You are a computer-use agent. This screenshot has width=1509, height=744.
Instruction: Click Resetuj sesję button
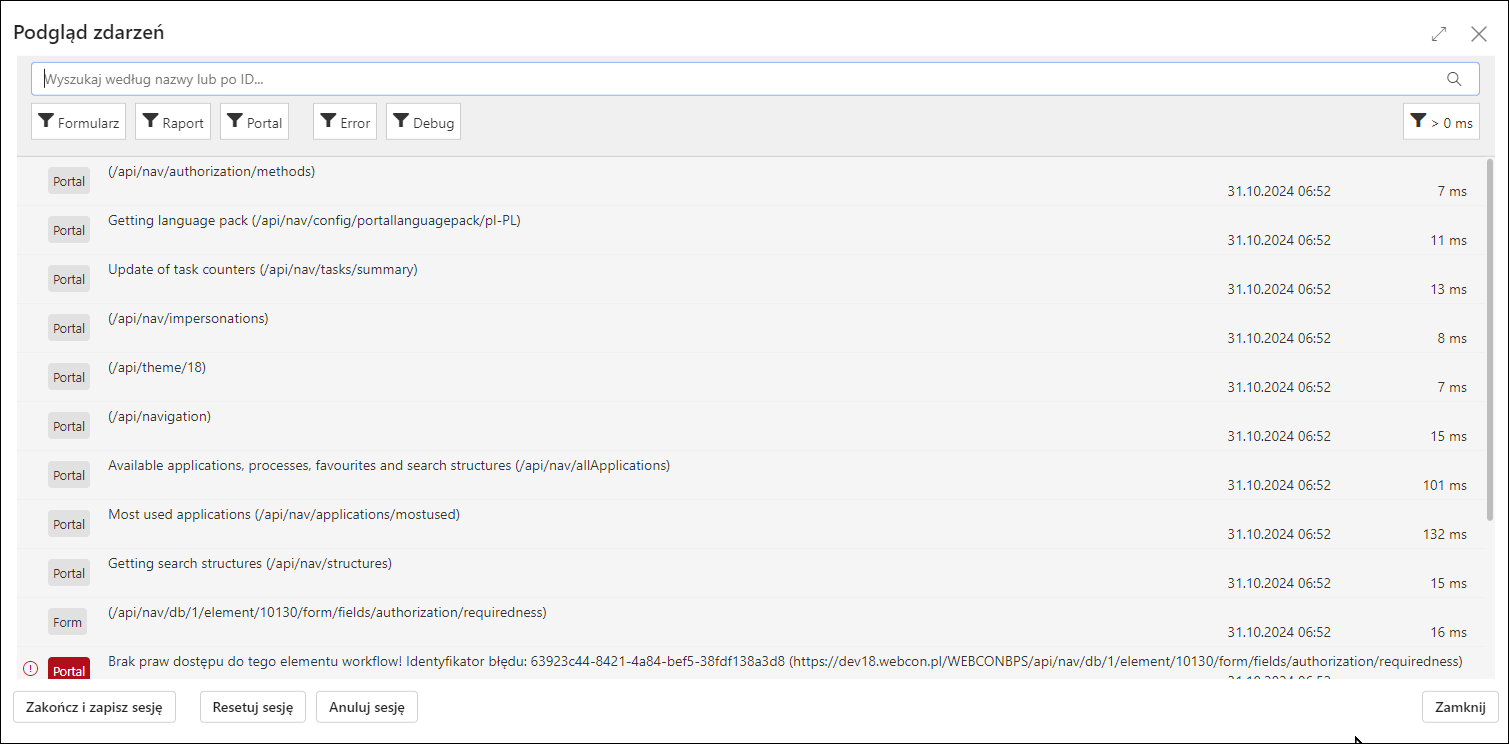click(x=253, y=707)
